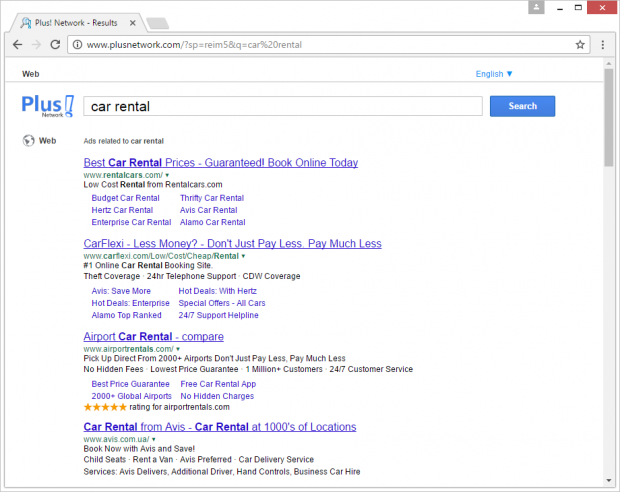The image size is (620, 492).
Task: Open Thrifty Car Rental sitelink
Action: pyautogui.click(x=212, y=198)
